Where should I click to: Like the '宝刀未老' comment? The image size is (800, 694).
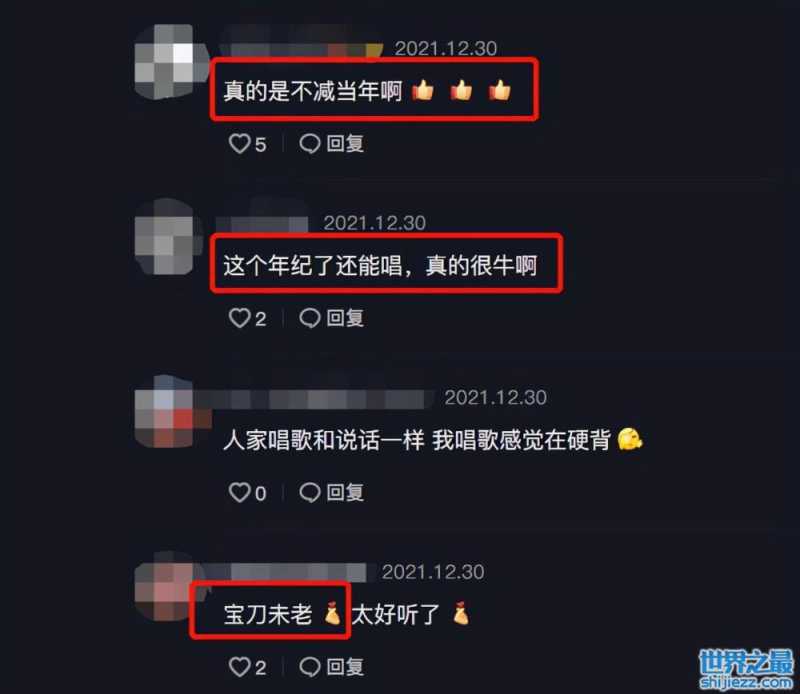[239, 667]
